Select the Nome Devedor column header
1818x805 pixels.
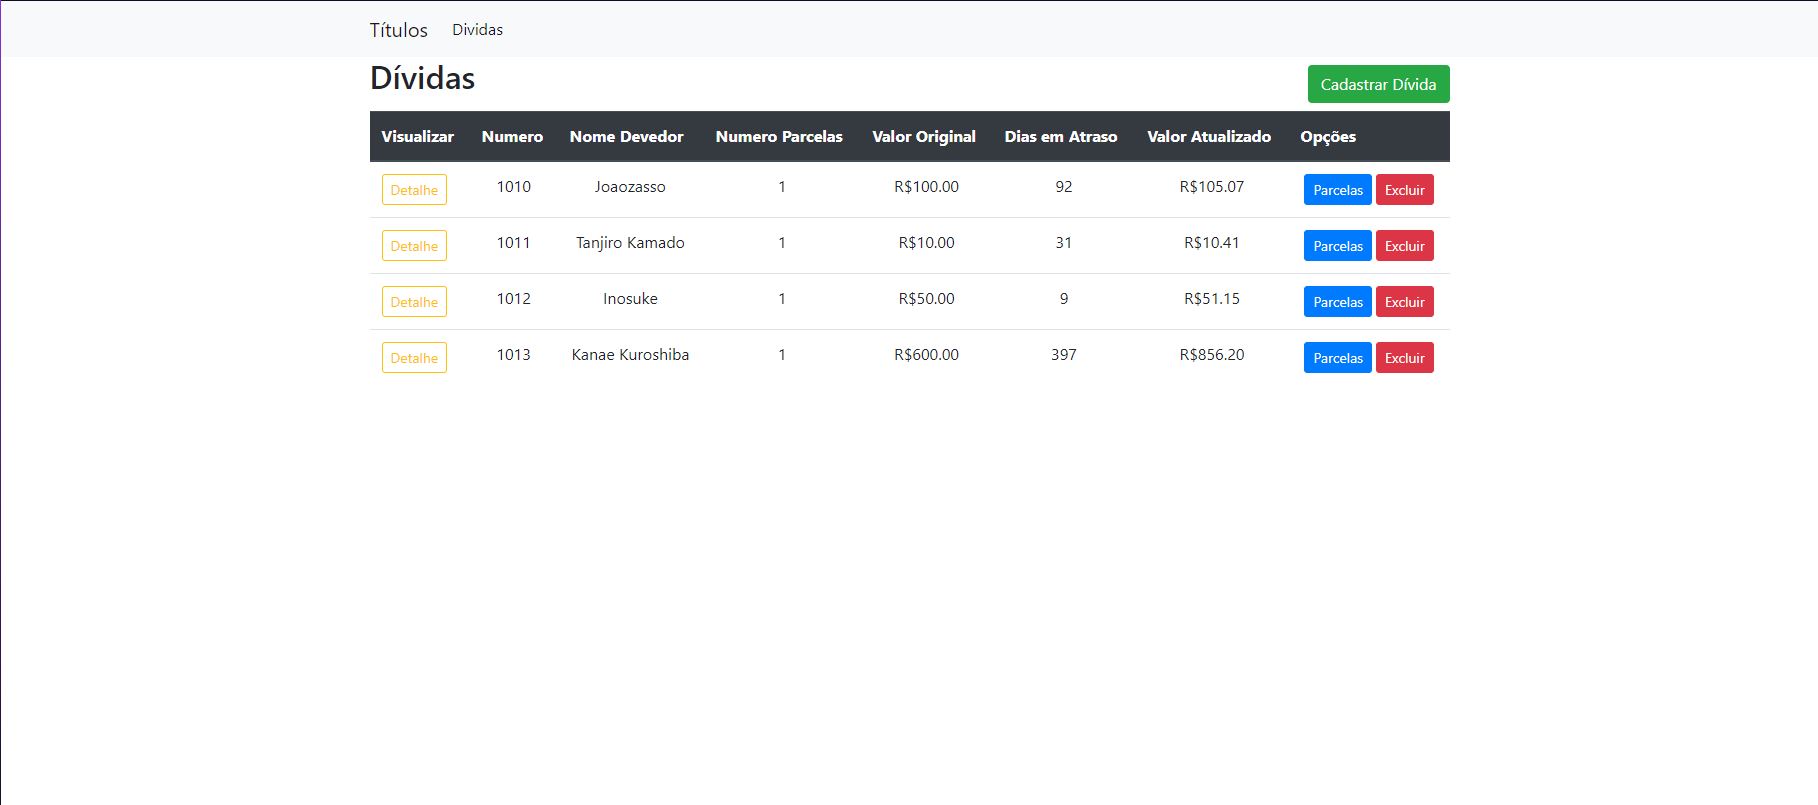pos(627,137)
